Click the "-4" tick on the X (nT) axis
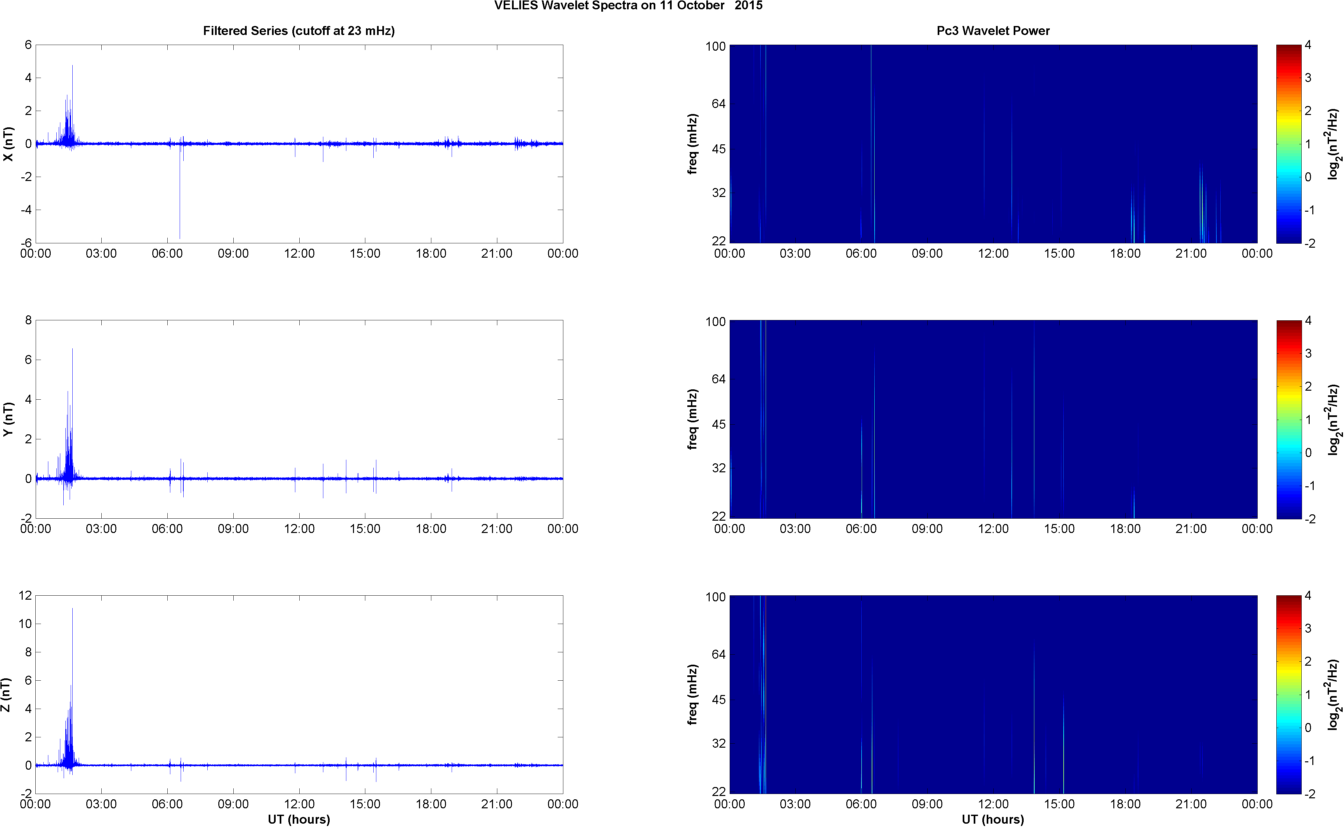1344x827 pixels. coord(27,209)
